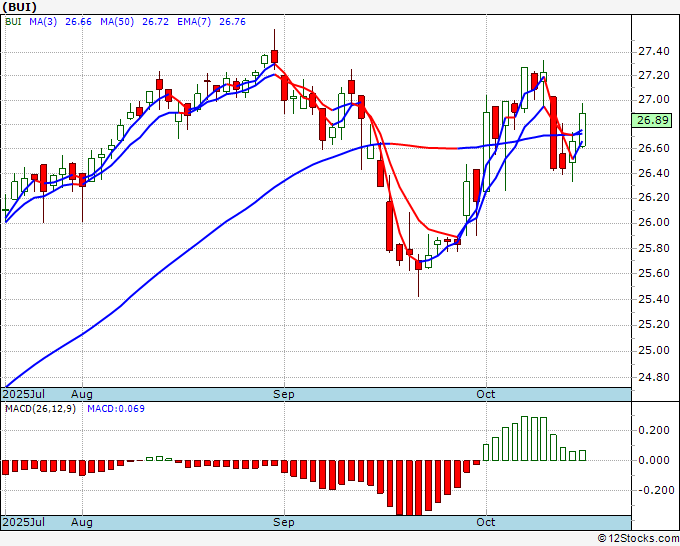Click the 26.00 price axis label

654,222
